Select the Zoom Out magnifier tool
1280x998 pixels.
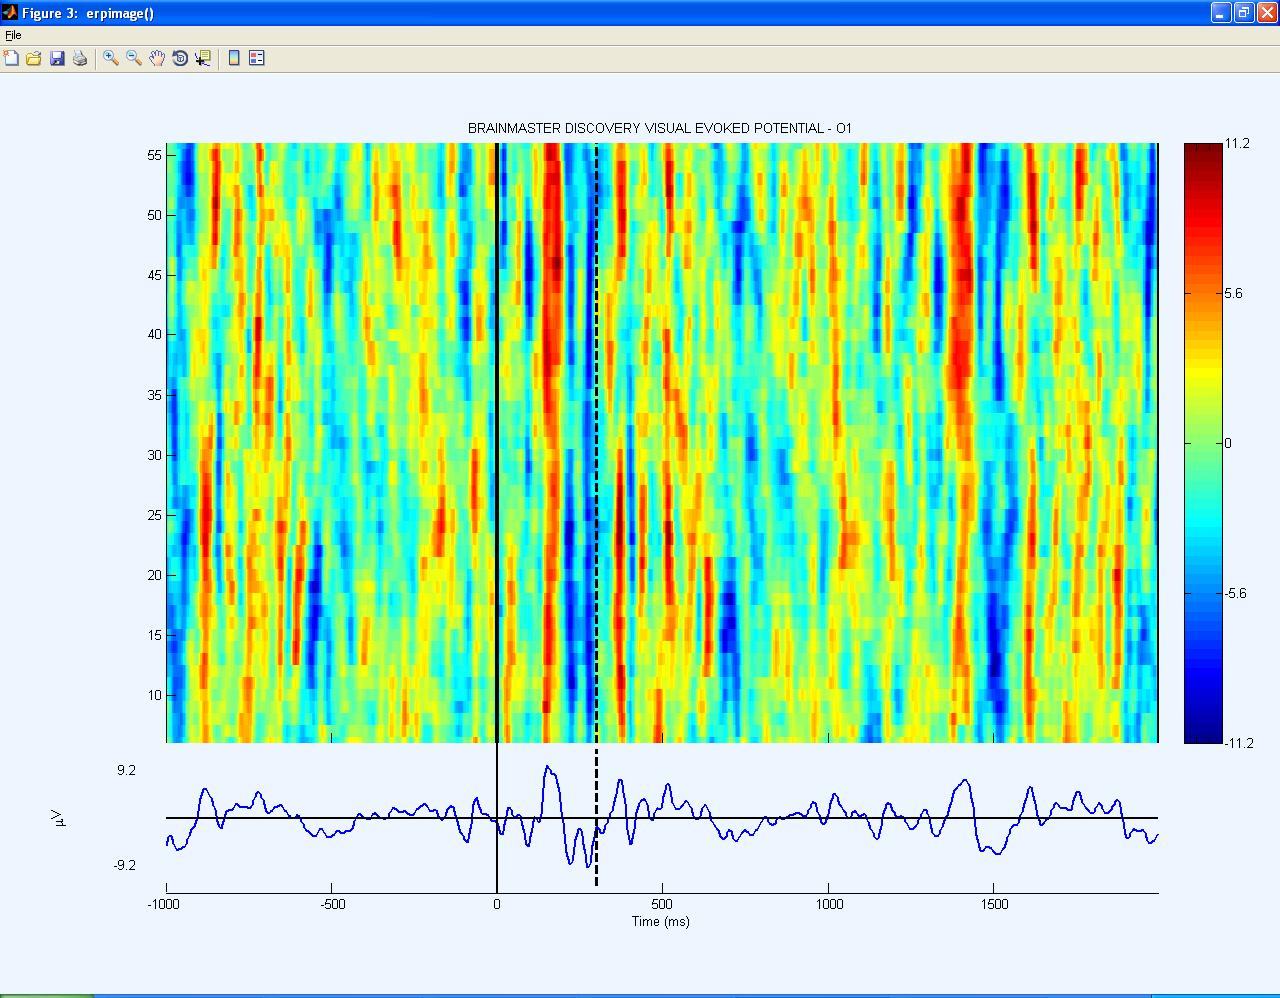point(134,59)
